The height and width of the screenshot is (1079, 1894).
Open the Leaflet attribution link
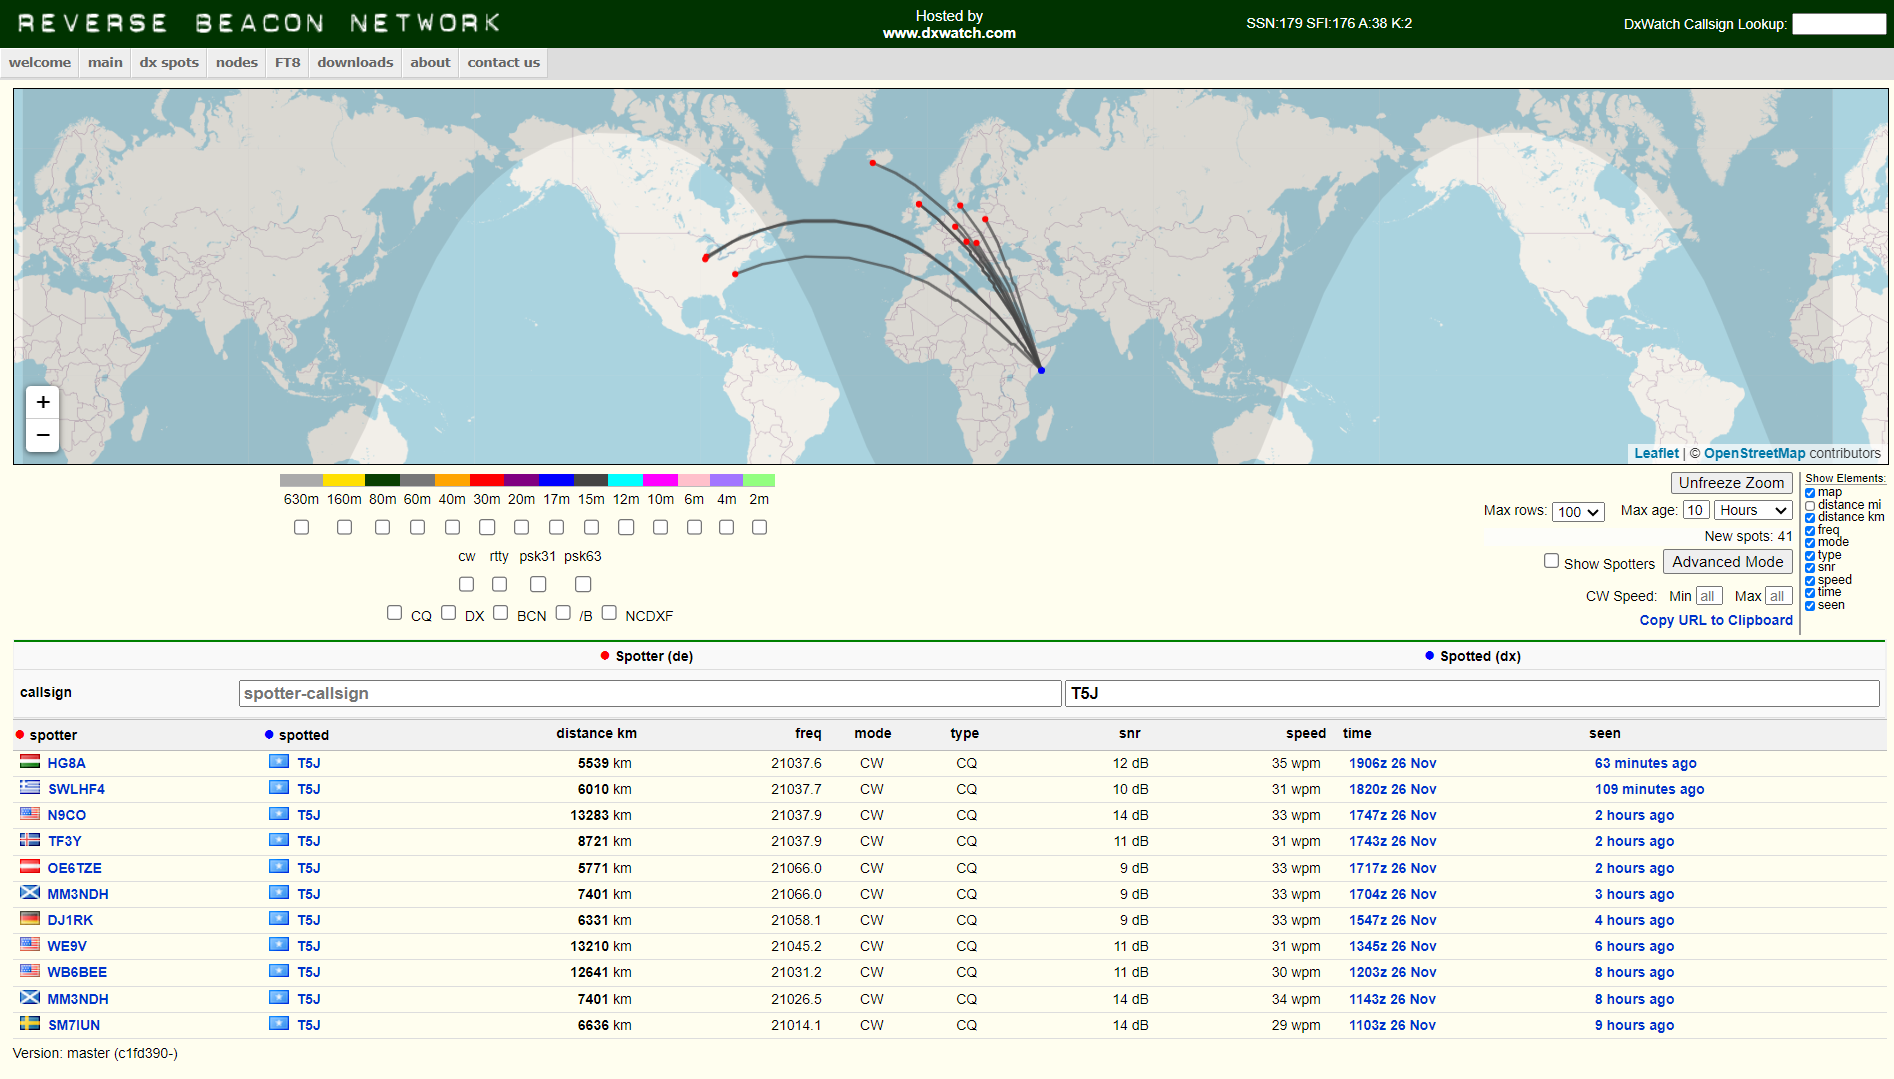[x=1656, y=453]
